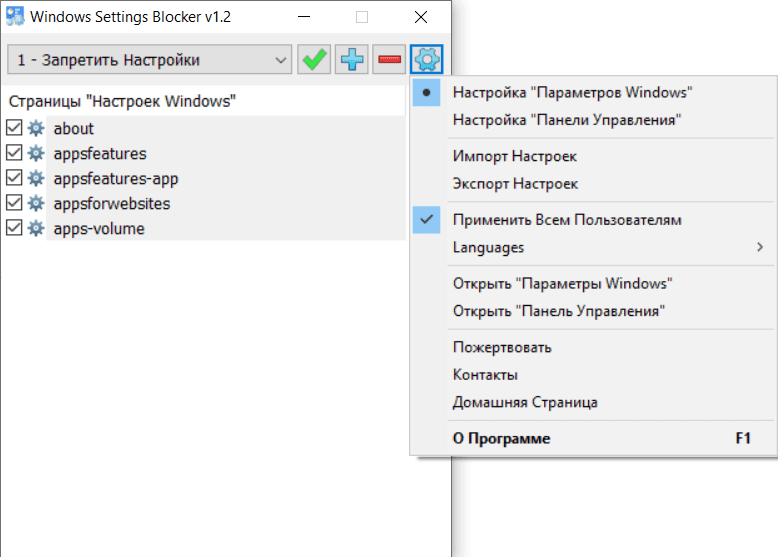Viewport: 778px width, 557px height.
Task: Click the Windows Settings Blocker title icon
Action: coord(15,16)
